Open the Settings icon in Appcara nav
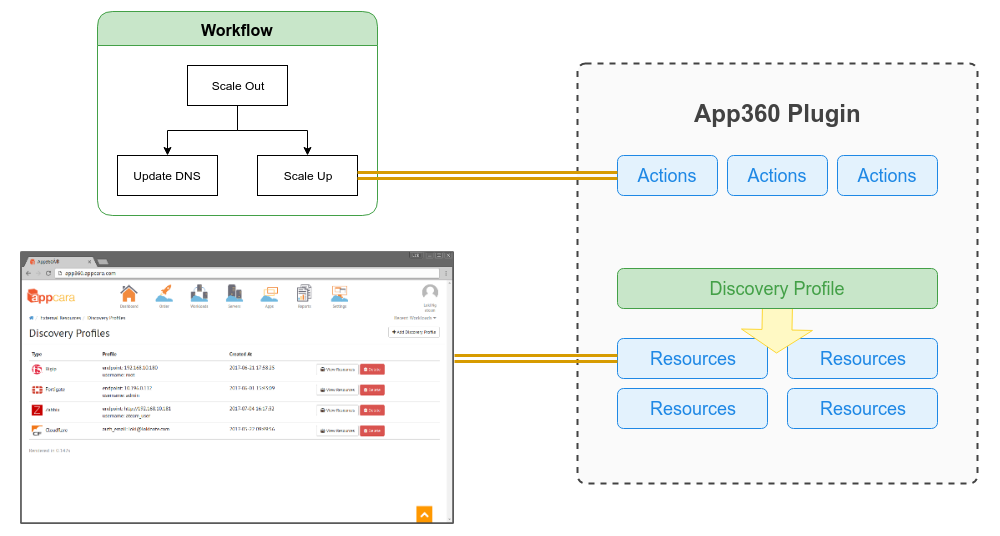 click(x=339, y=294)
